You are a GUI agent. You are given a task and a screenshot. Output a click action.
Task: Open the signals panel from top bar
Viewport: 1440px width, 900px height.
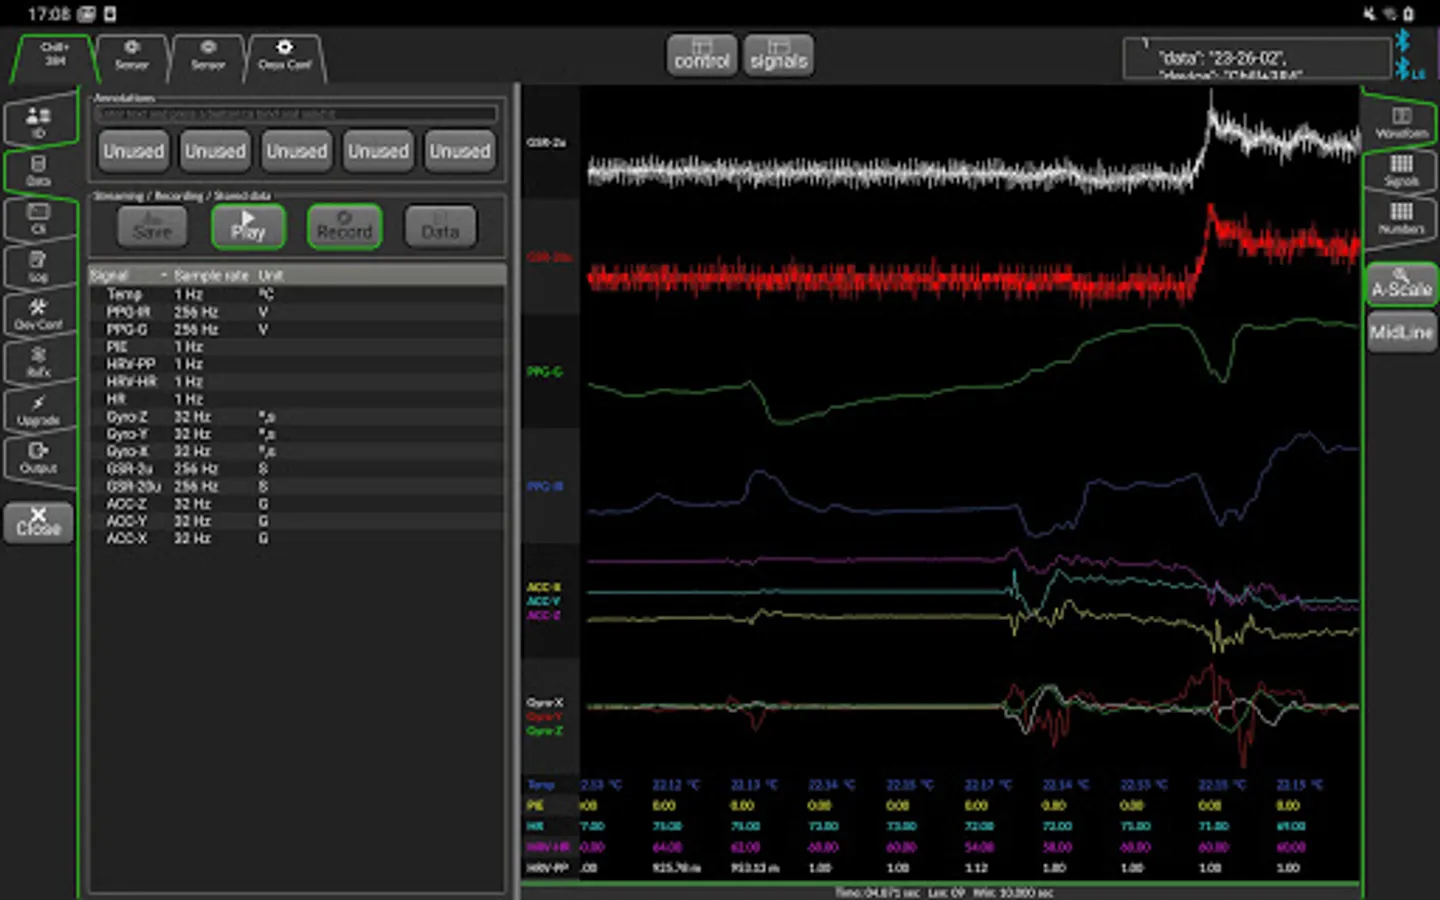(x=778, y=55)
